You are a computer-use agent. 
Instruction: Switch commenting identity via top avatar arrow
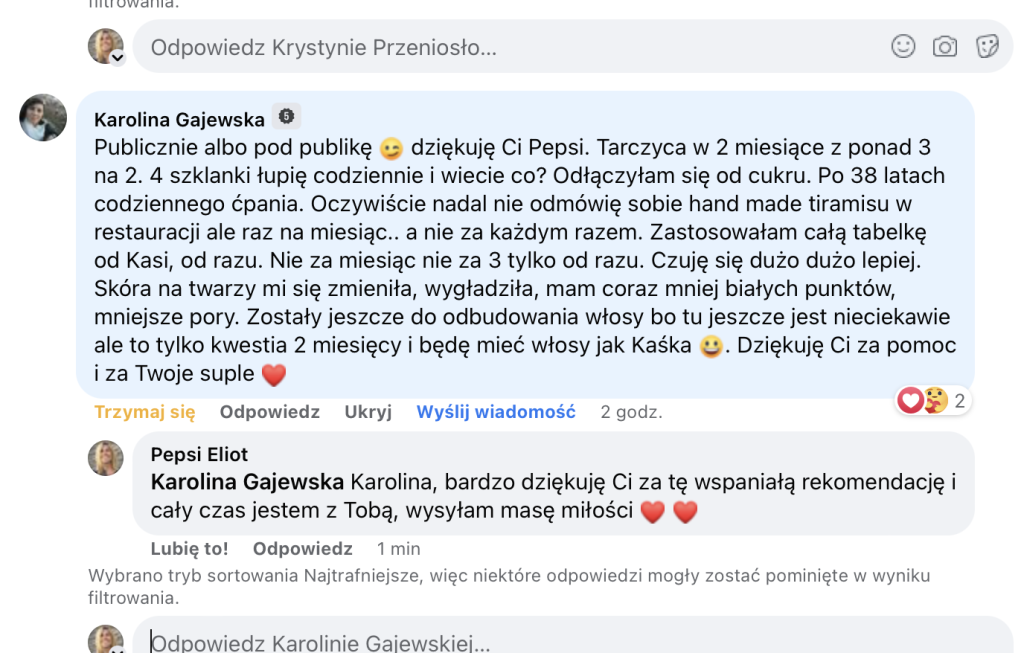point(118,59)
